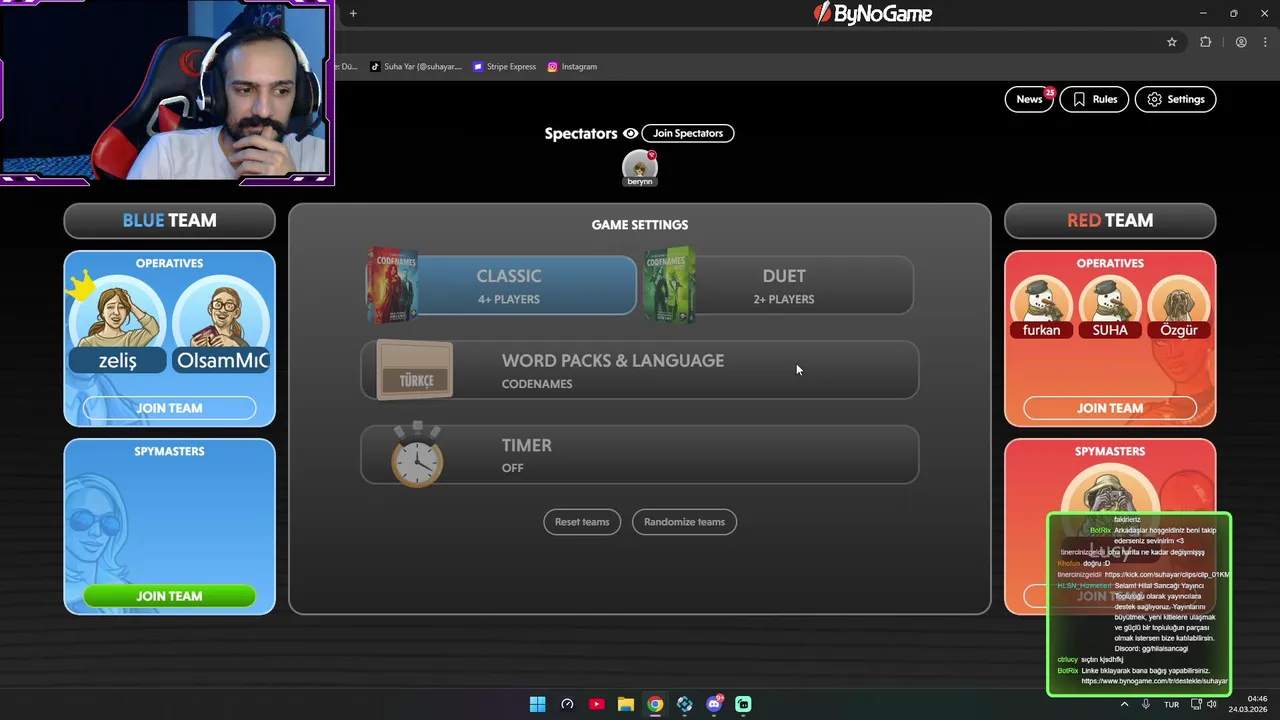The width and height of the screenshot is (1280, 720).
Task: Open the Rules page
Action: pyautogui.click(x=1094, y=99)
